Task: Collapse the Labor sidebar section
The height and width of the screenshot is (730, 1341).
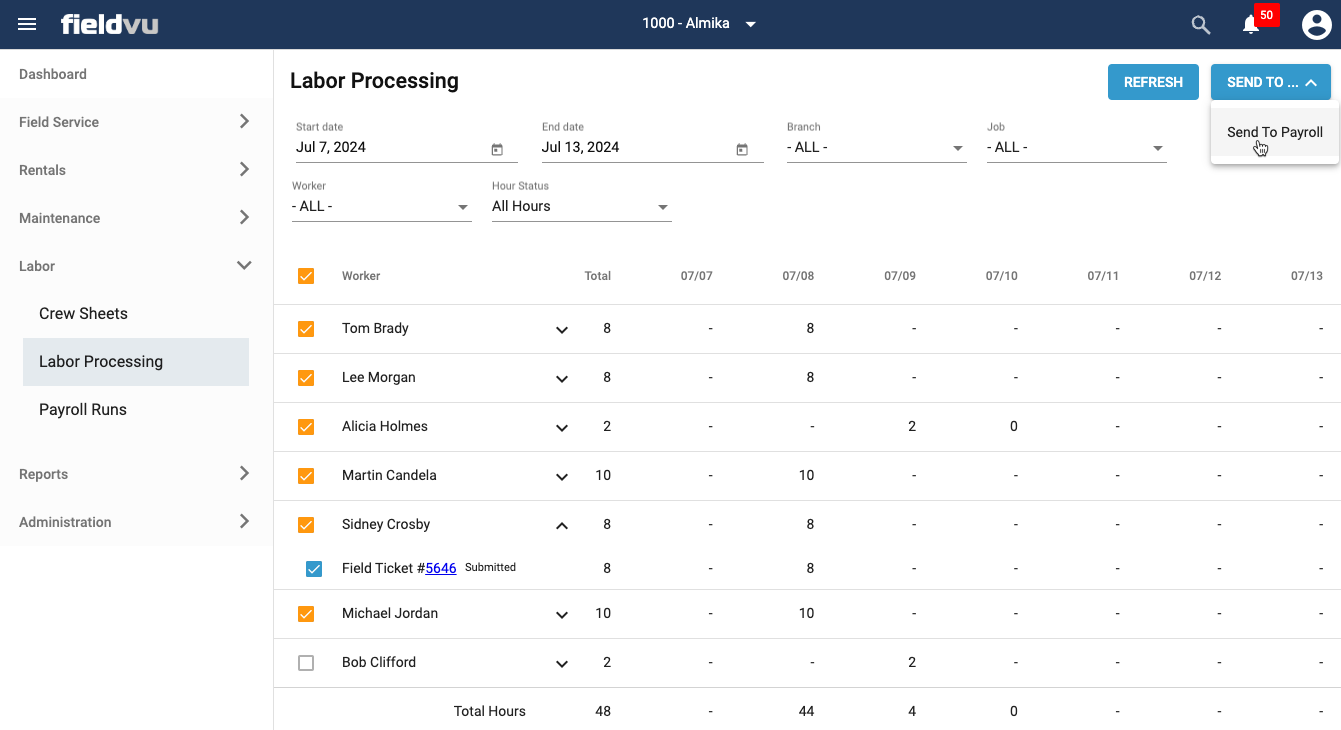Action: [136, 266]
